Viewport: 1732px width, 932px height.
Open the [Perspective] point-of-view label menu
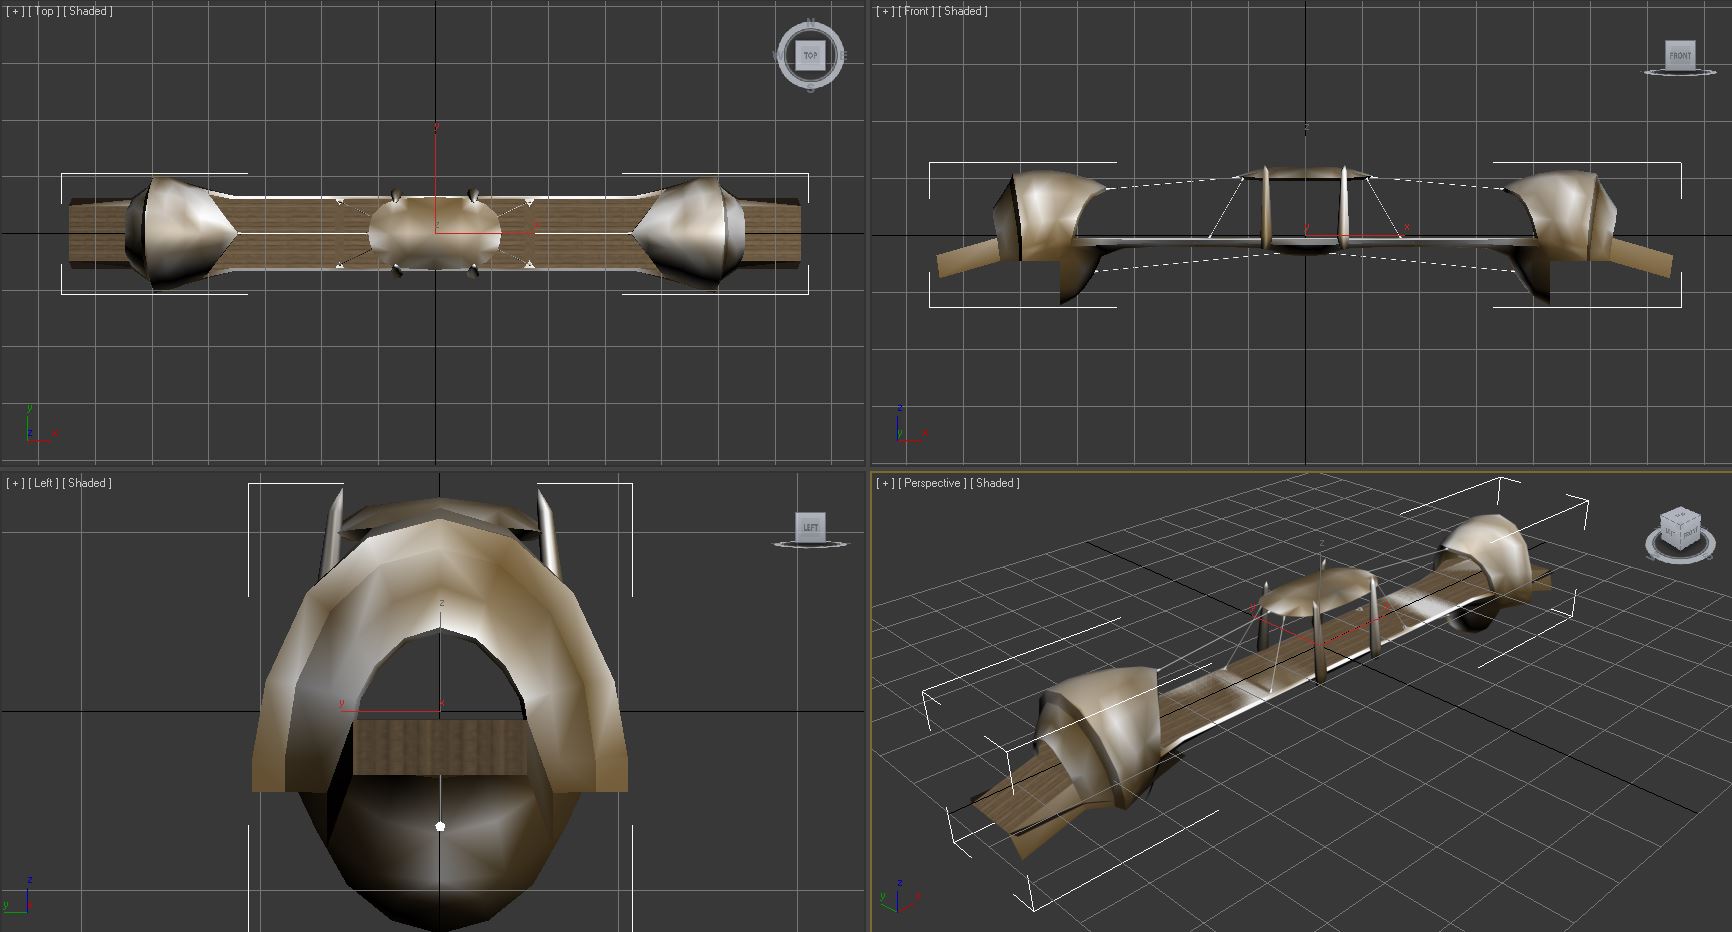(x=932, y=483)
